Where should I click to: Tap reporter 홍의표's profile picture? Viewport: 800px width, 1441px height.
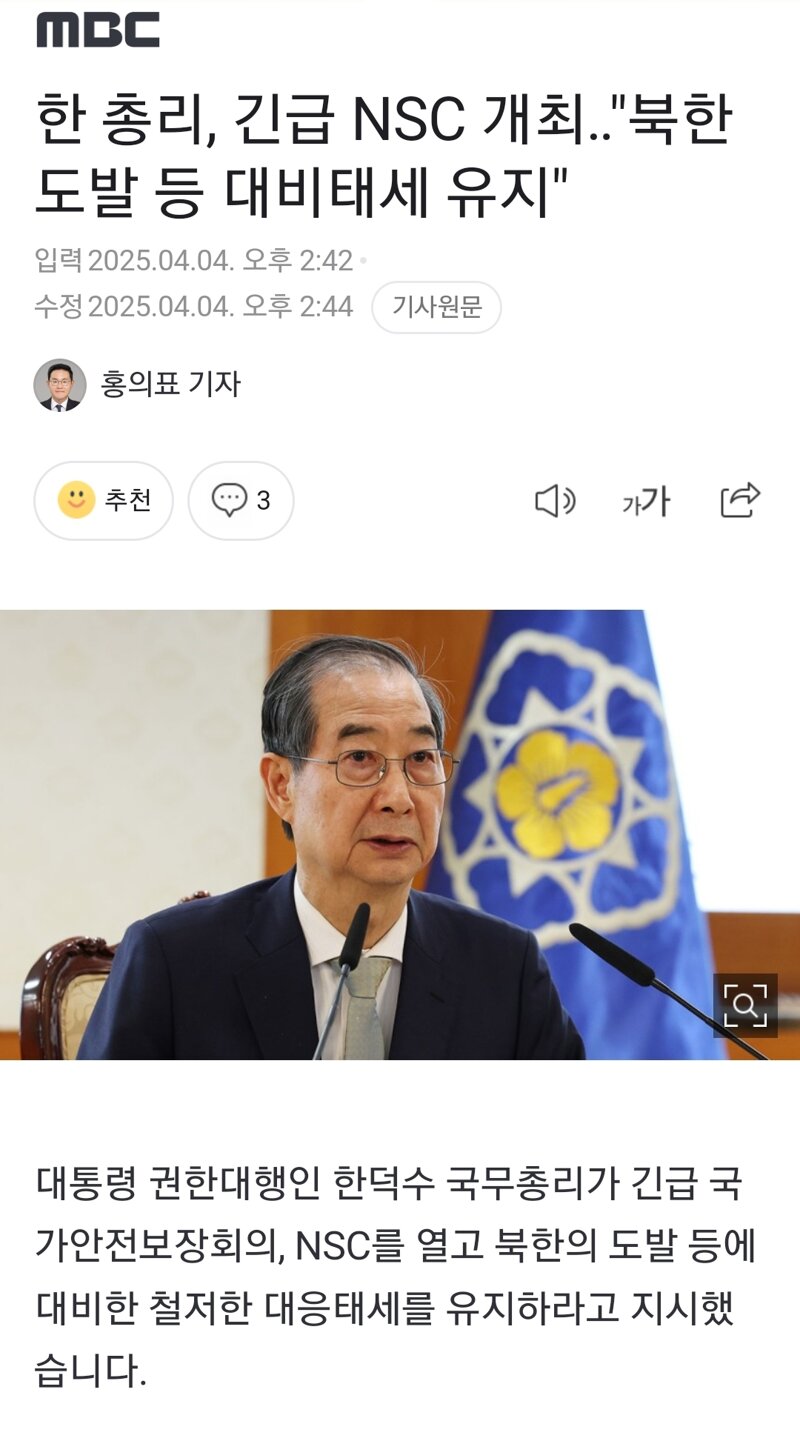point(60,384)
